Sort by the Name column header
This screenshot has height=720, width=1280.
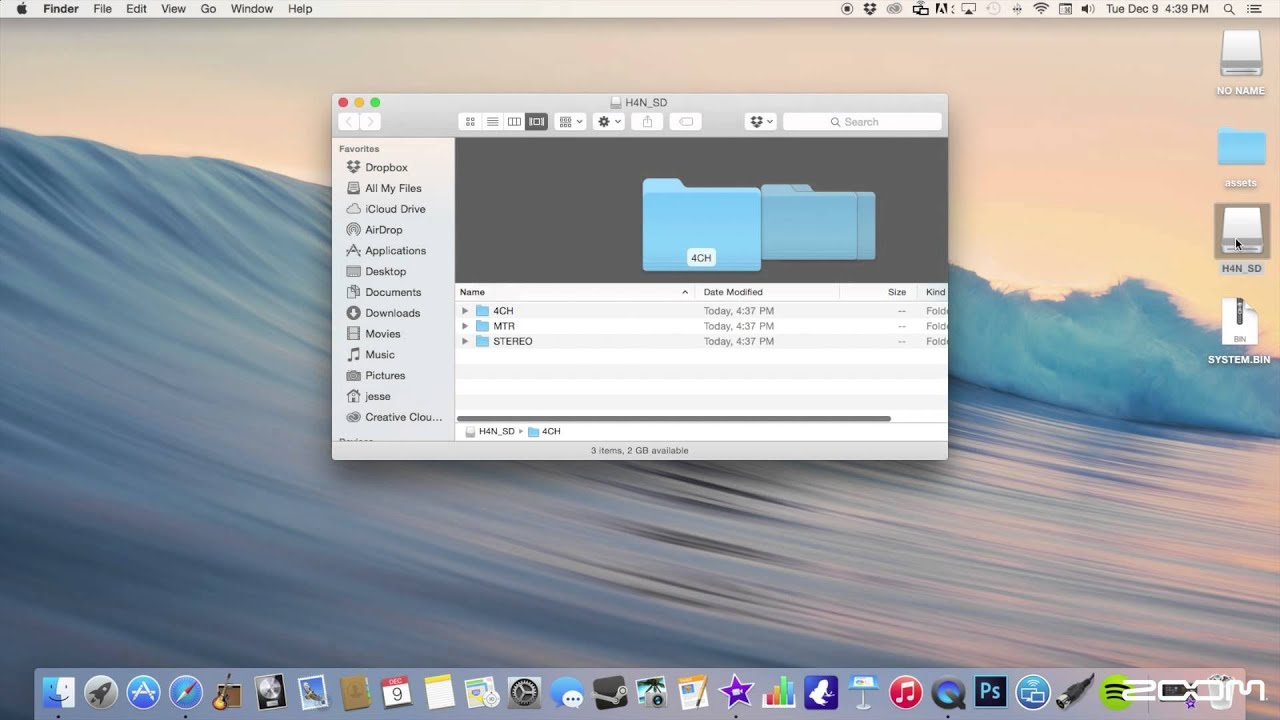[x=575, y=292]
